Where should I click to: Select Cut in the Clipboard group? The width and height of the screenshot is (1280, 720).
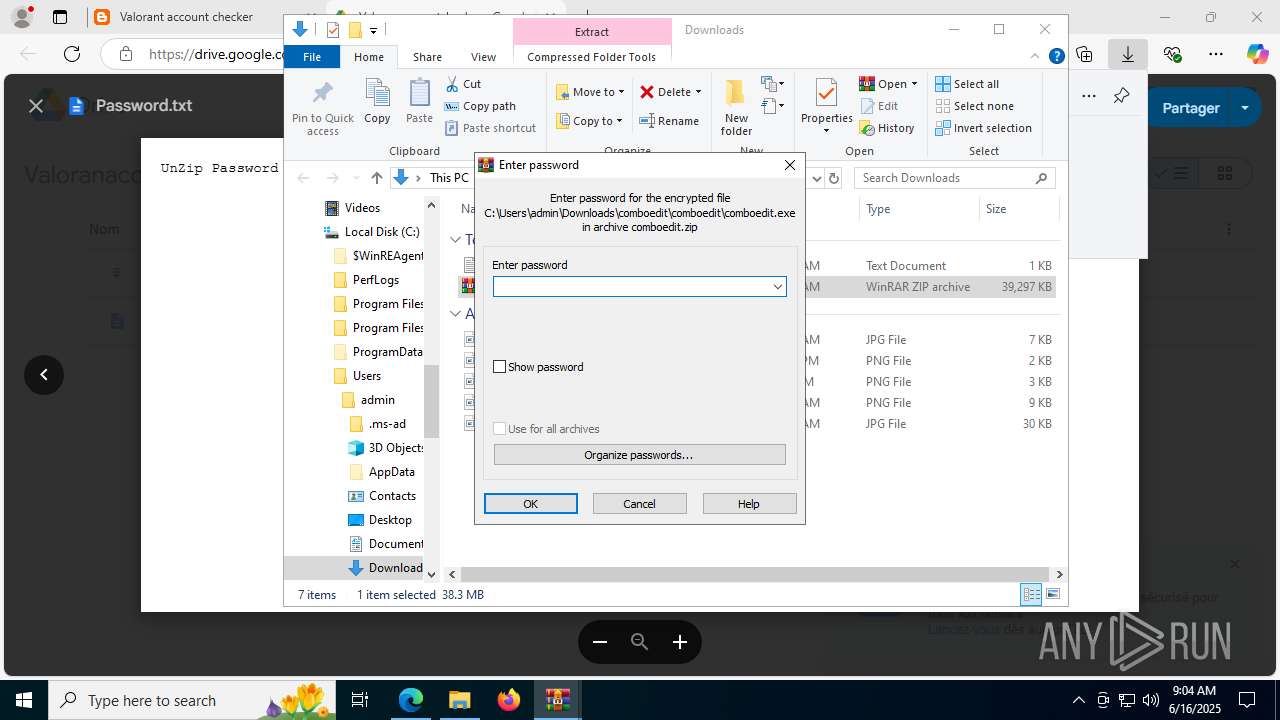click(x=463, y=84)
